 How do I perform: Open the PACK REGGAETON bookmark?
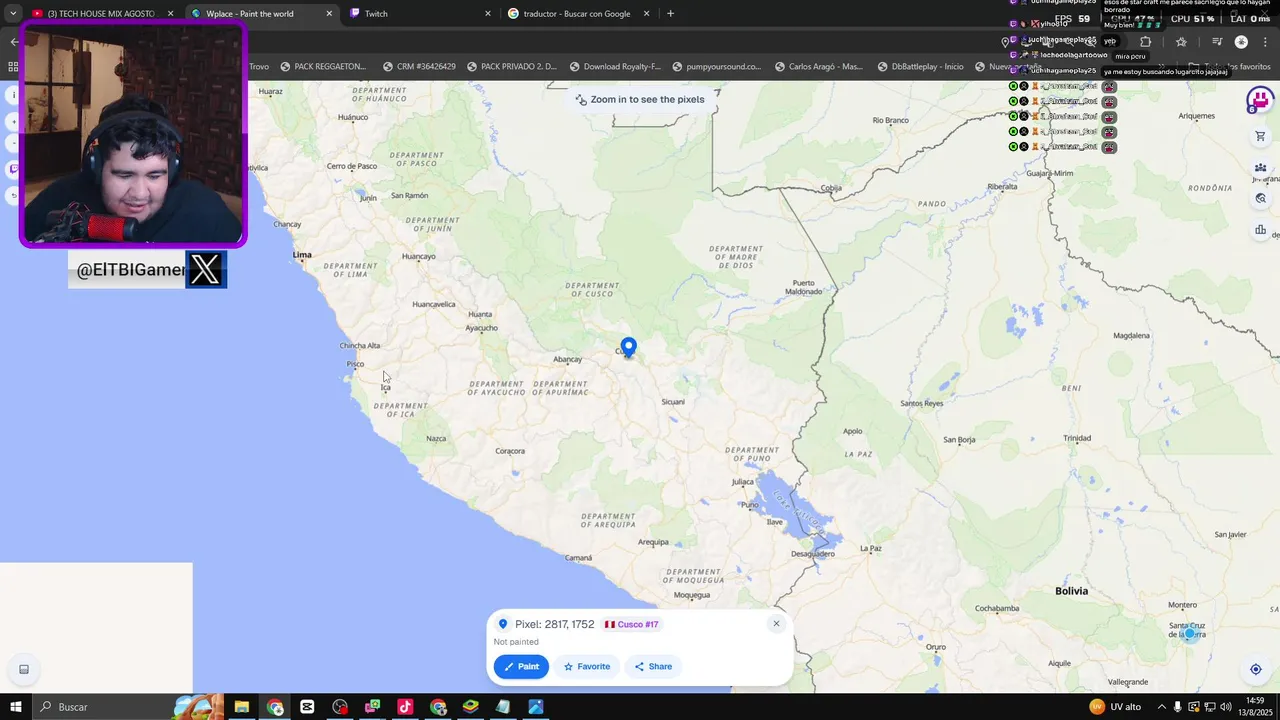(323, 67)
